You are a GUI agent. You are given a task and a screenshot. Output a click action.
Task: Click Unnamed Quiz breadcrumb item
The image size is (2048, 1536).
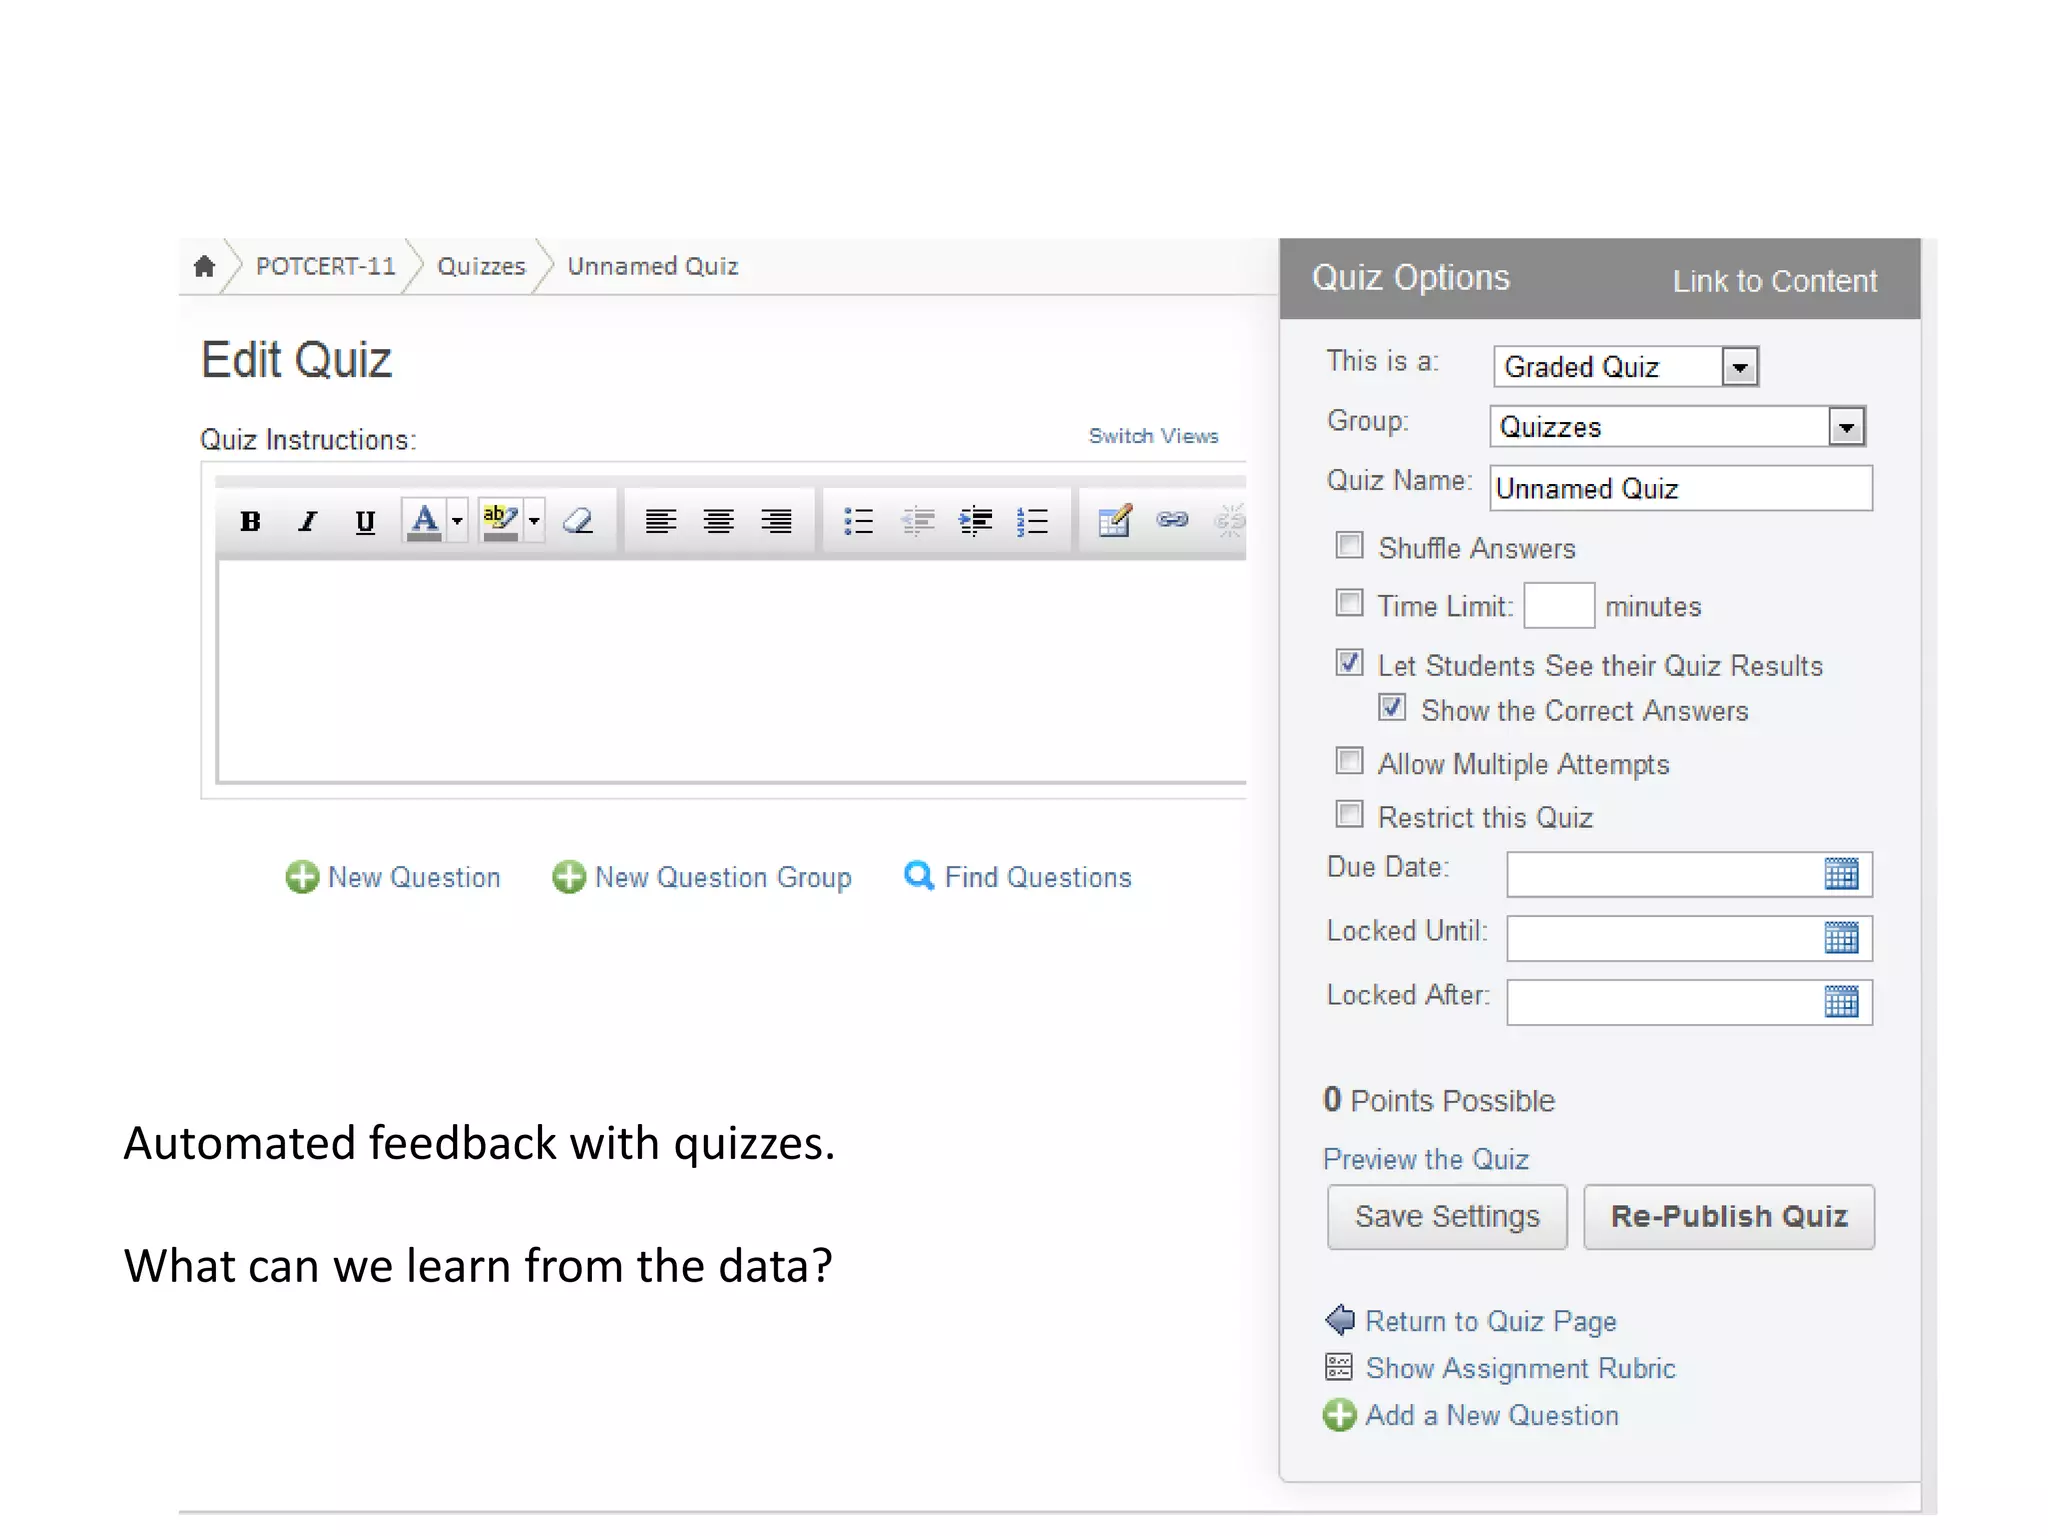click(x=653, y=266)
